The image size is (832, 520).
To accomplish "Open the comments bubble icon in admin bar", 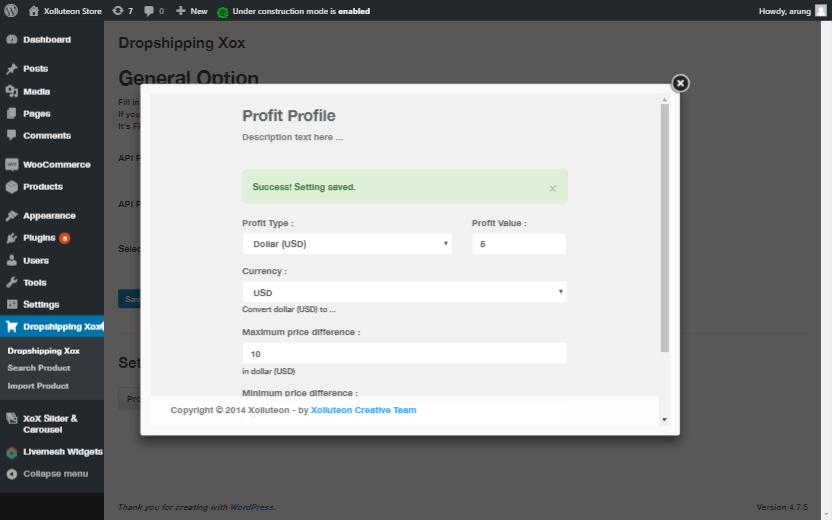I will (x=149, y=11).
